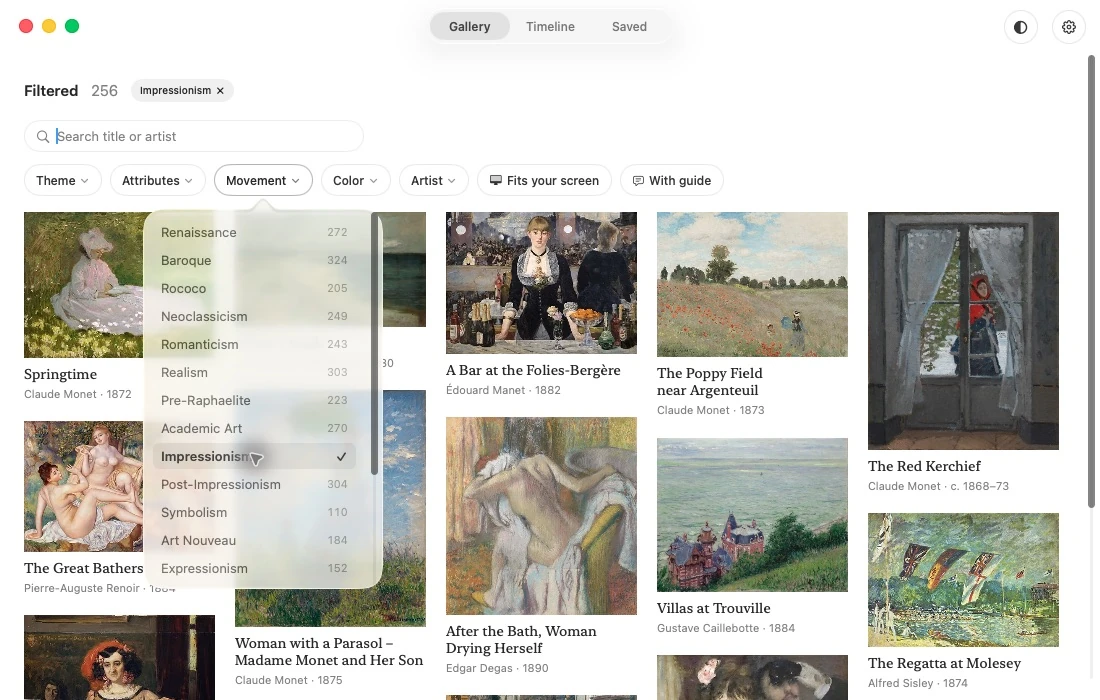Open the Springtime painting thumbnail

point(83,285)
